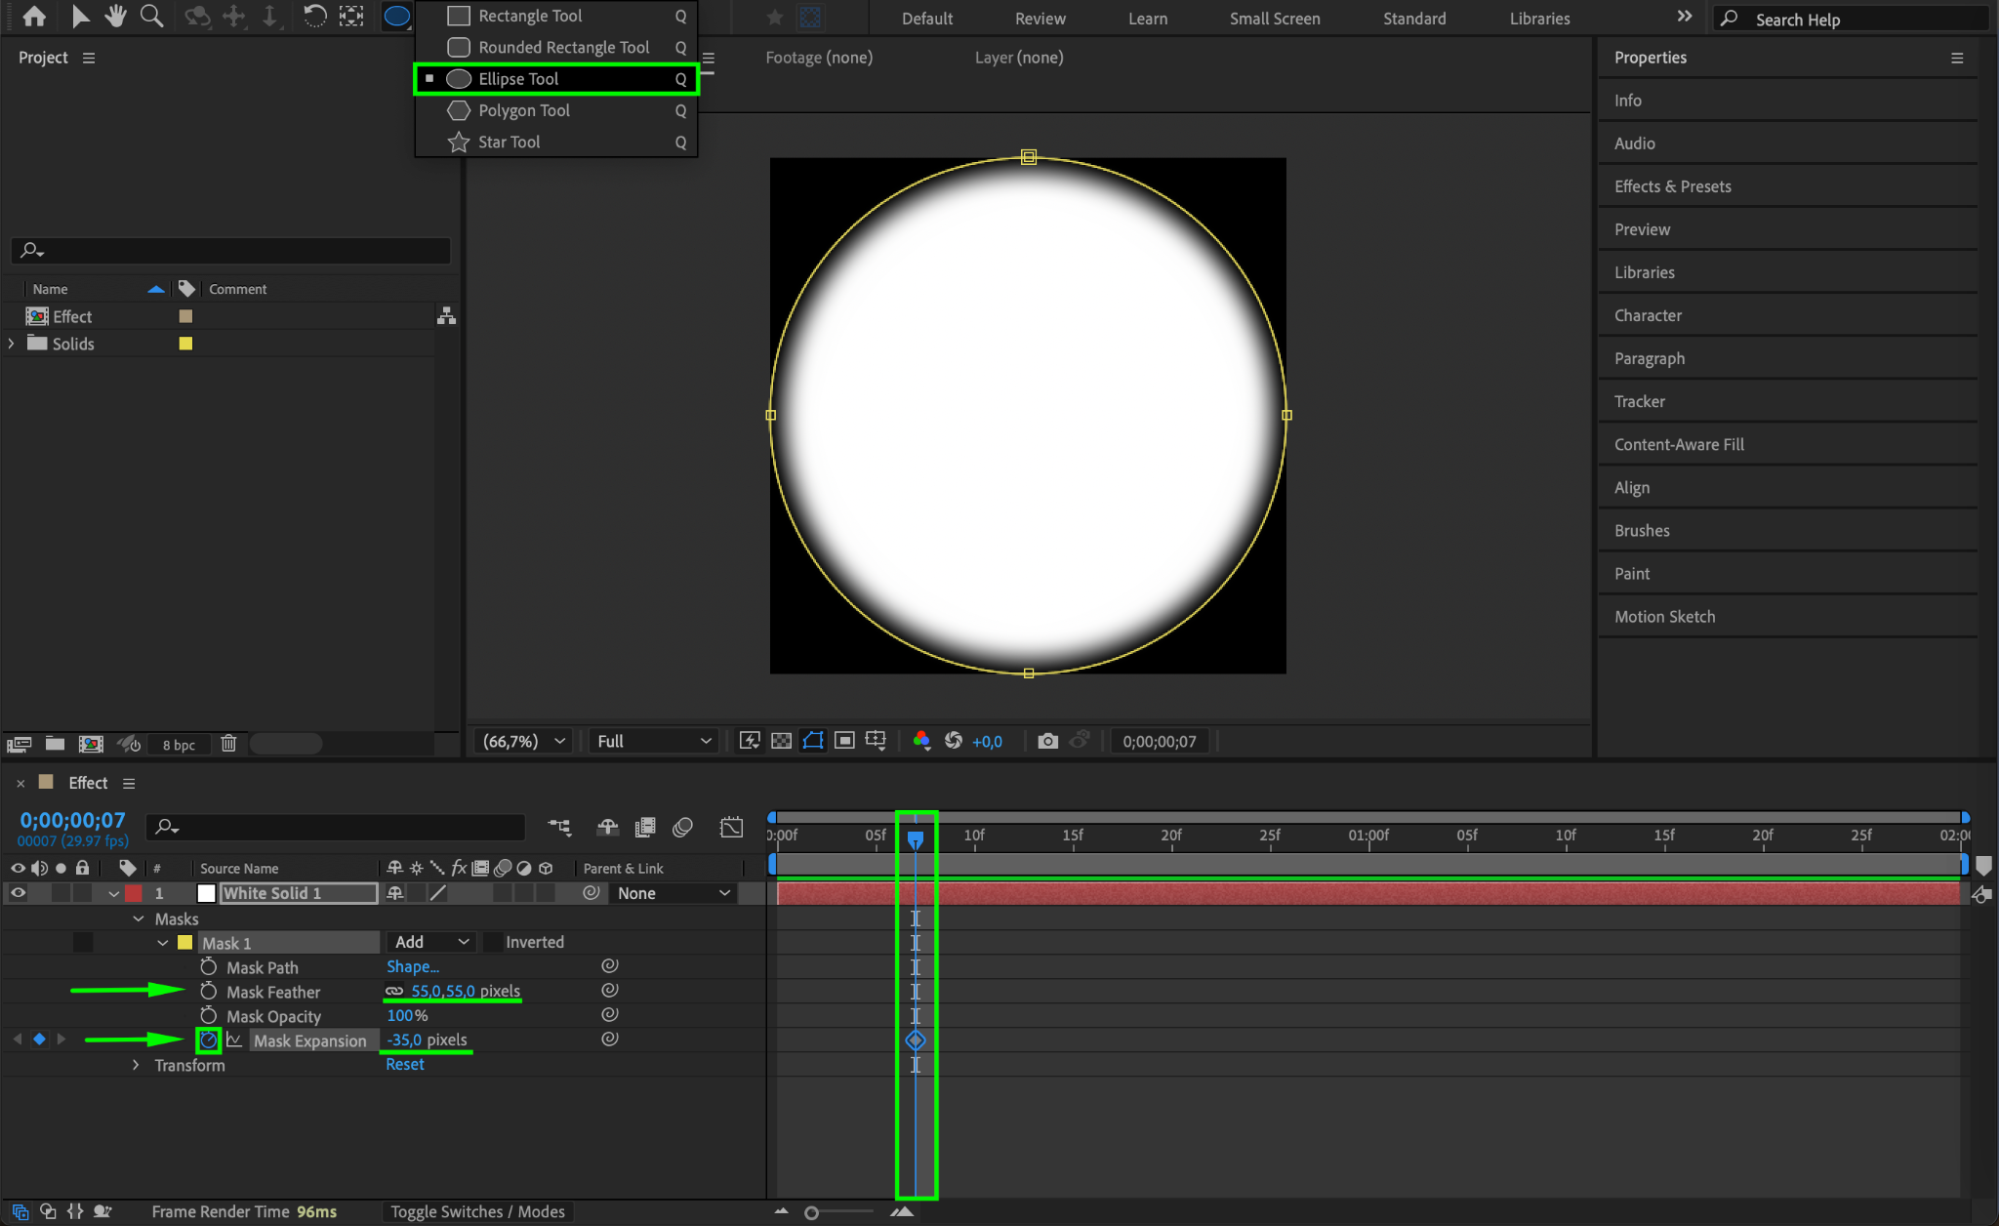Image resolution: width=1999 pixels, height=1226 pixels.
Task: Click the Home icon in toolbar
Action: tap(34, 16)
